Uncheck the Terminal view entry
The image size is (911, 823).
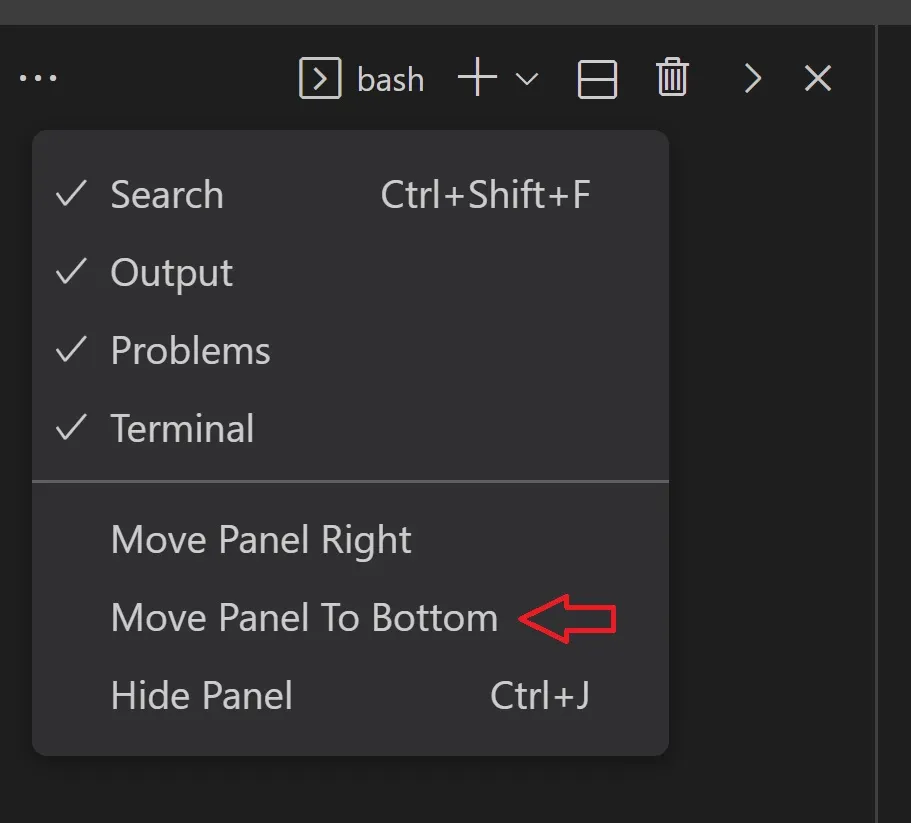point(182,429)
